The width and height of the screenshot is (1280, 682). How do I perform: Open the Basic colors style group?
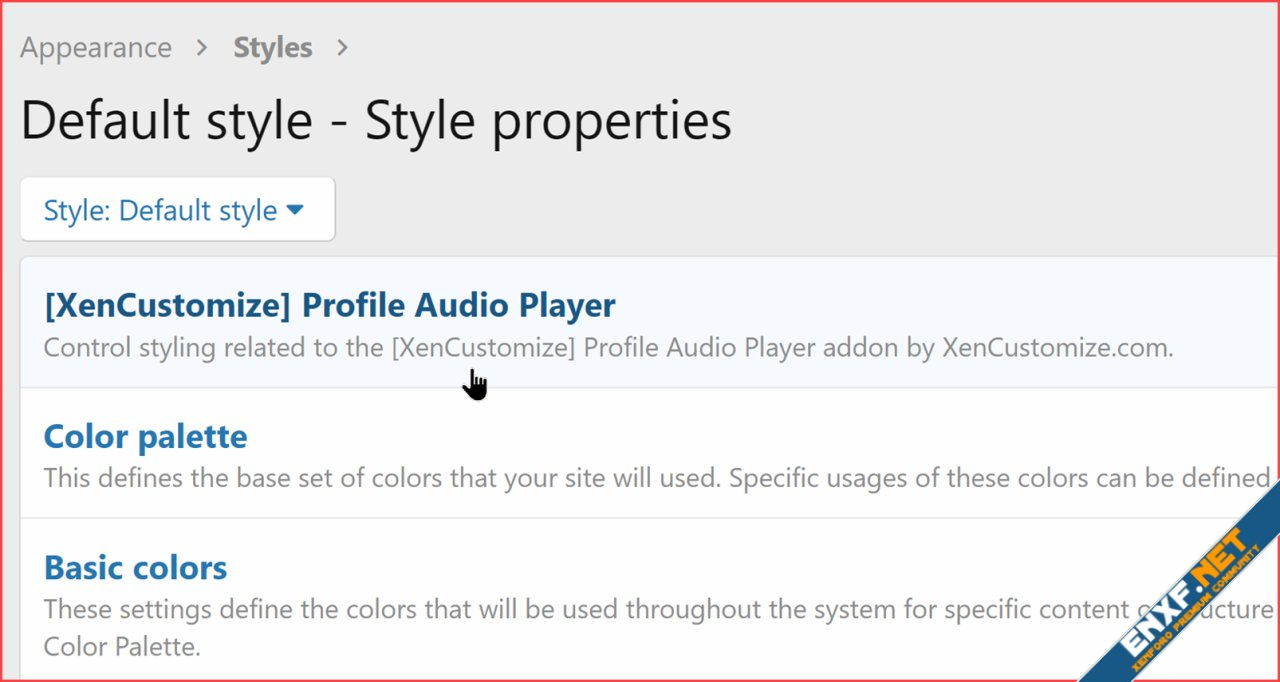click(136, 568)
